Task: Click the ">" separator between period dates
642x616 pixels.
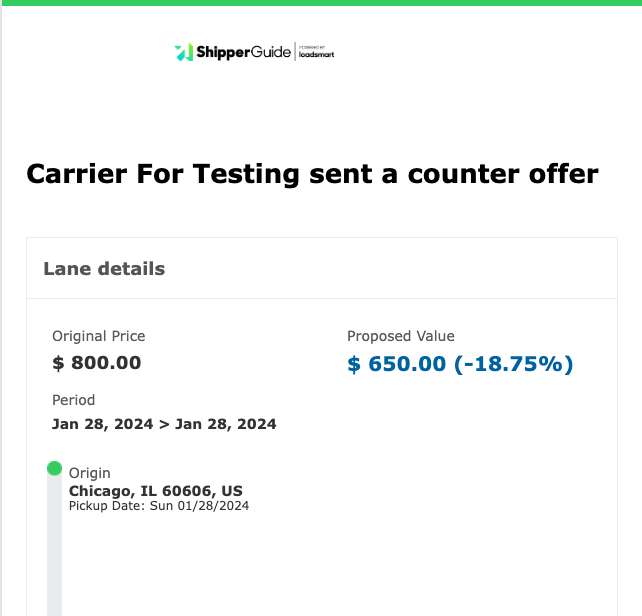Action: click(x=164, y=424)
